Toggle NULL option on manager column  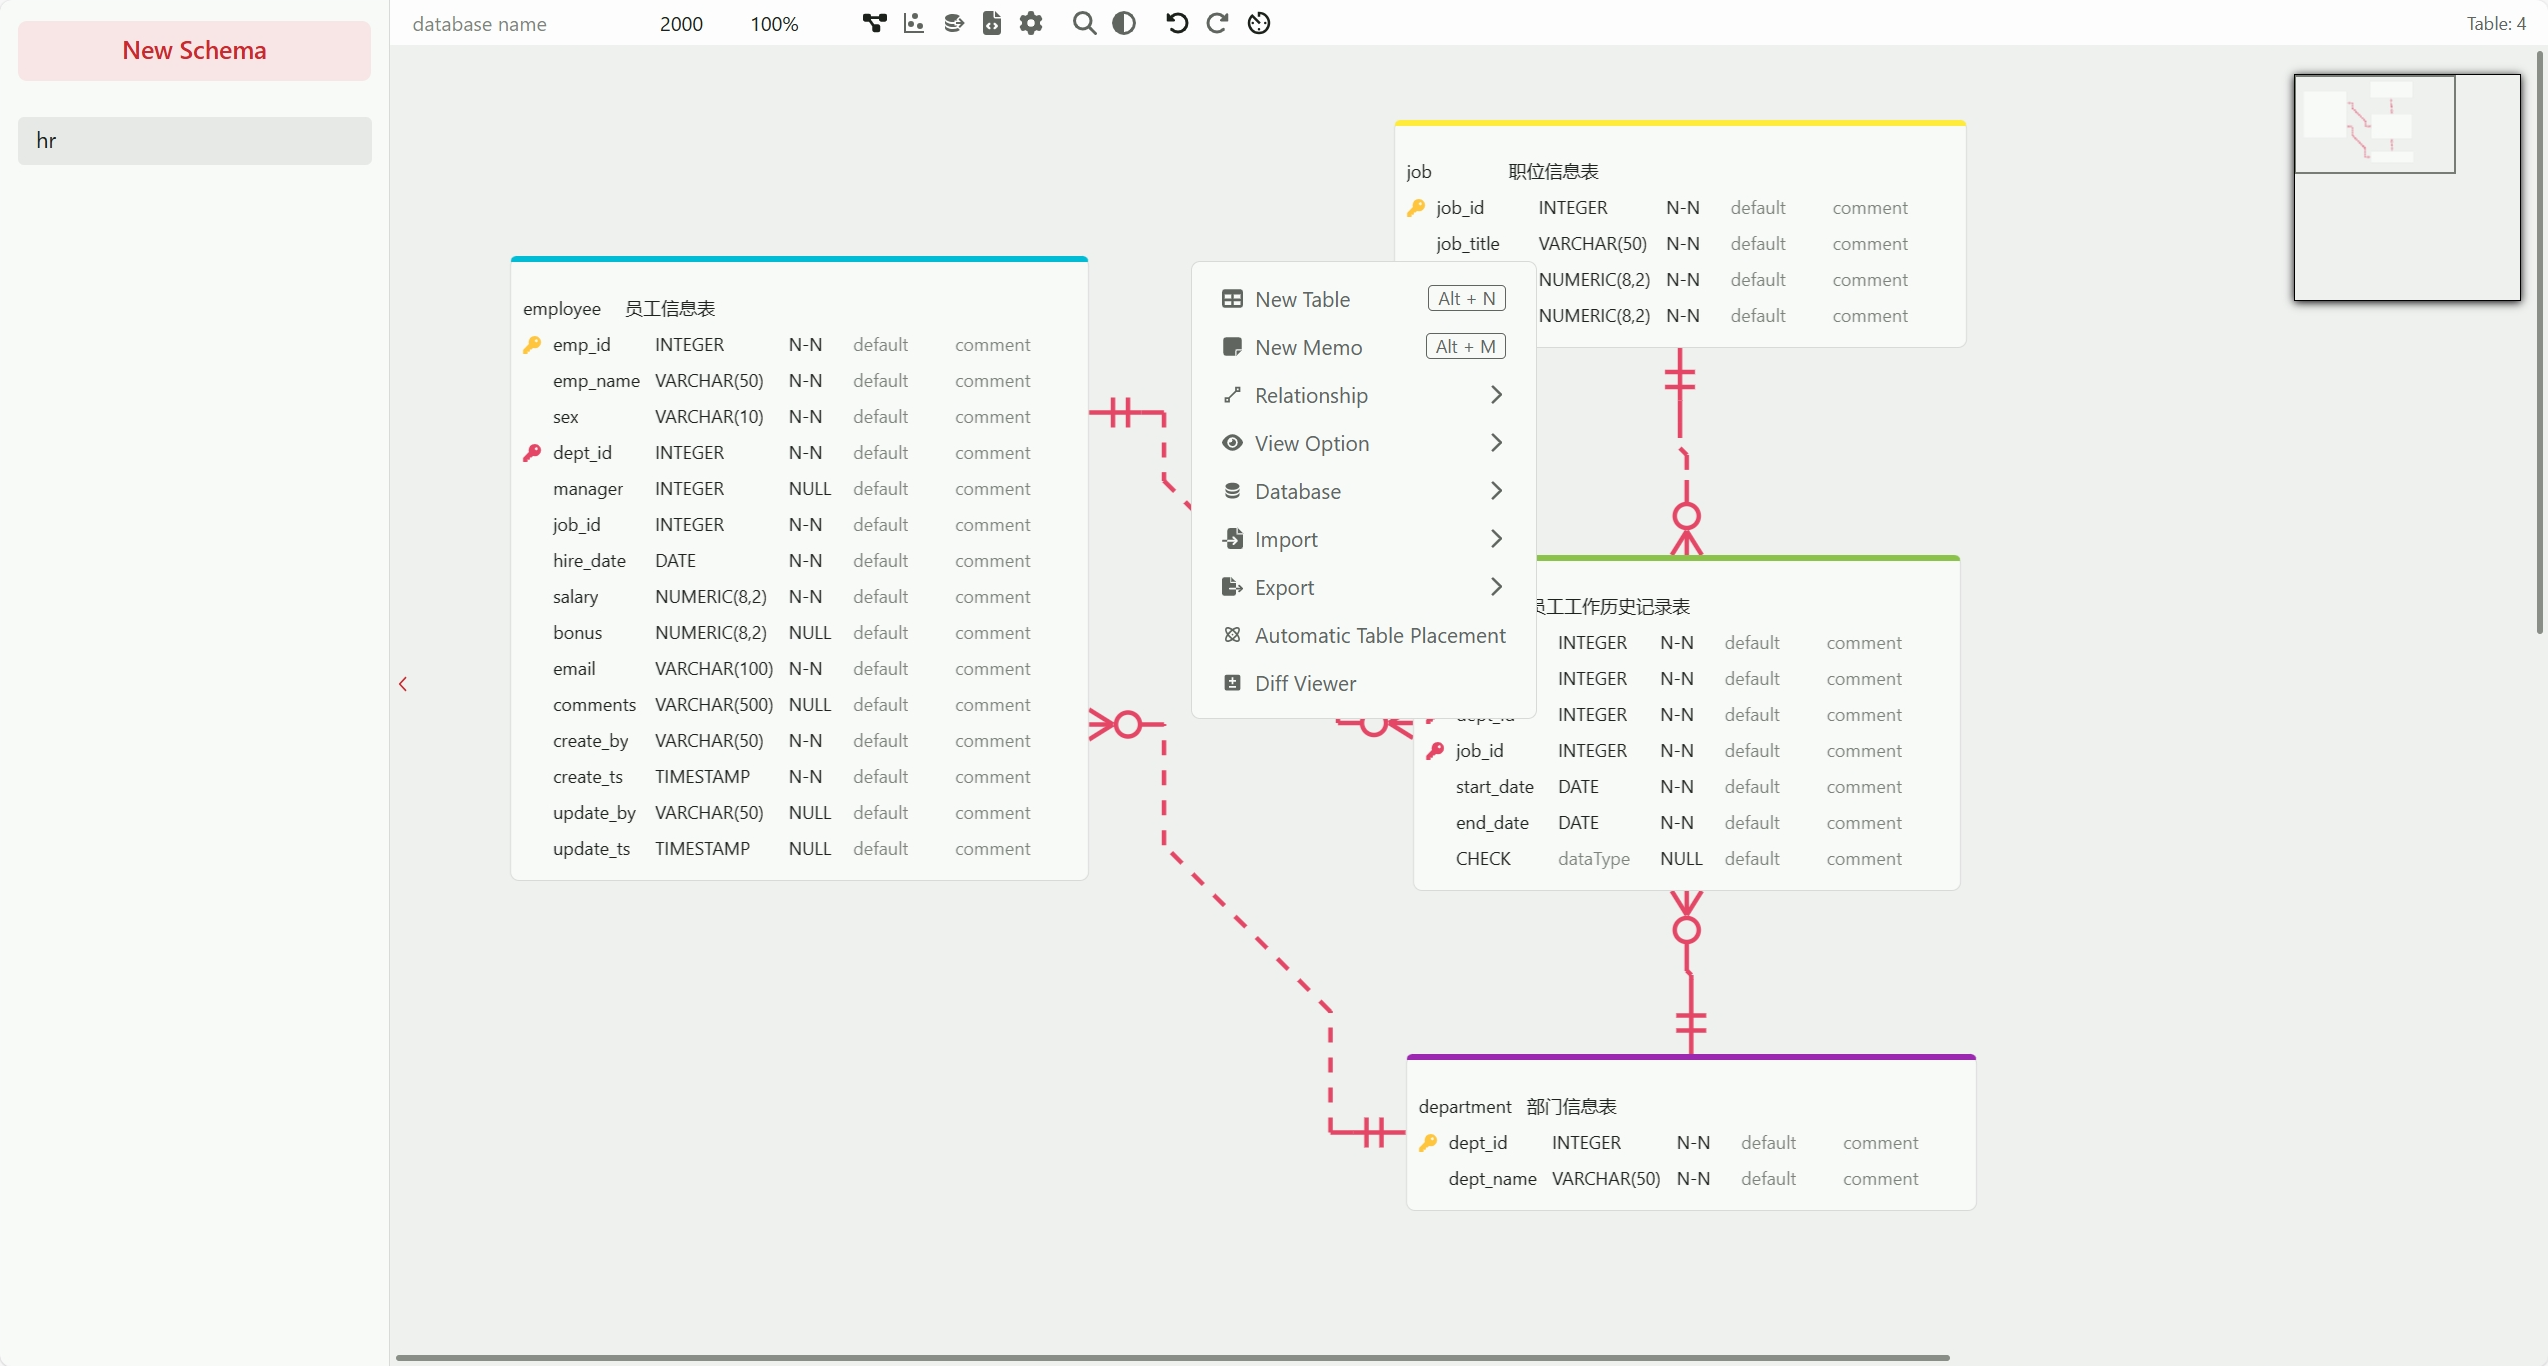click(809, 489)
